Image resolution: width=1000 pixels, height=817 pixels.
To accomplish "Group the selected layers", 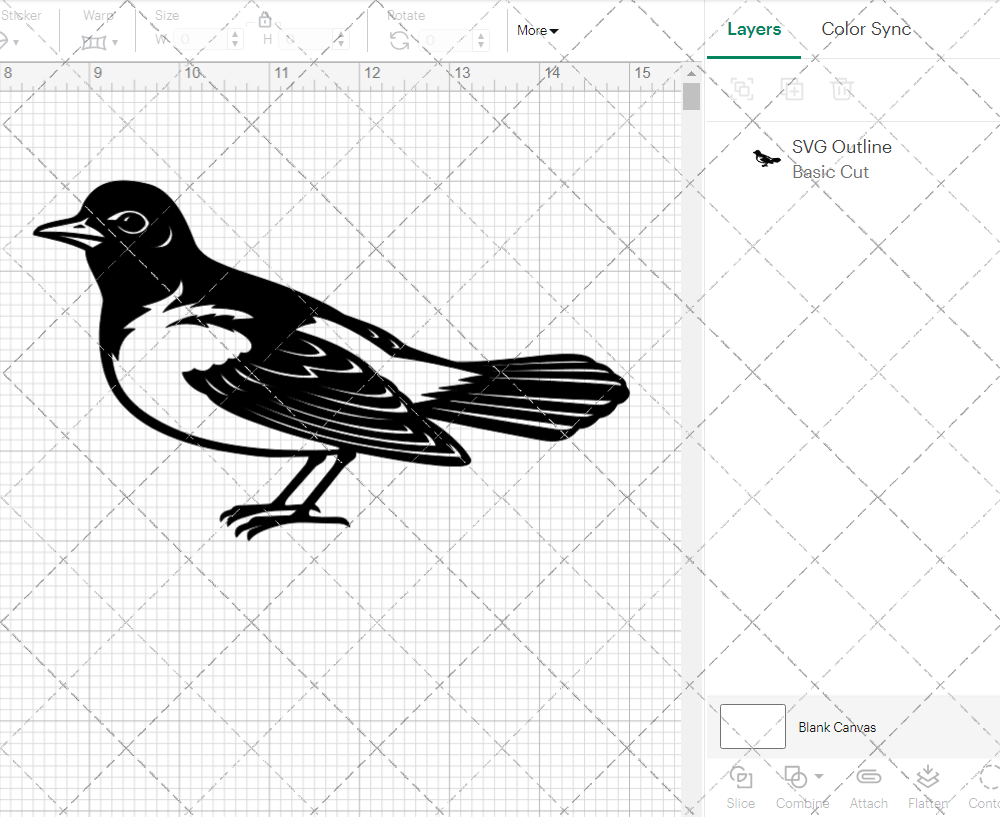I will click(x=742, y=89).
